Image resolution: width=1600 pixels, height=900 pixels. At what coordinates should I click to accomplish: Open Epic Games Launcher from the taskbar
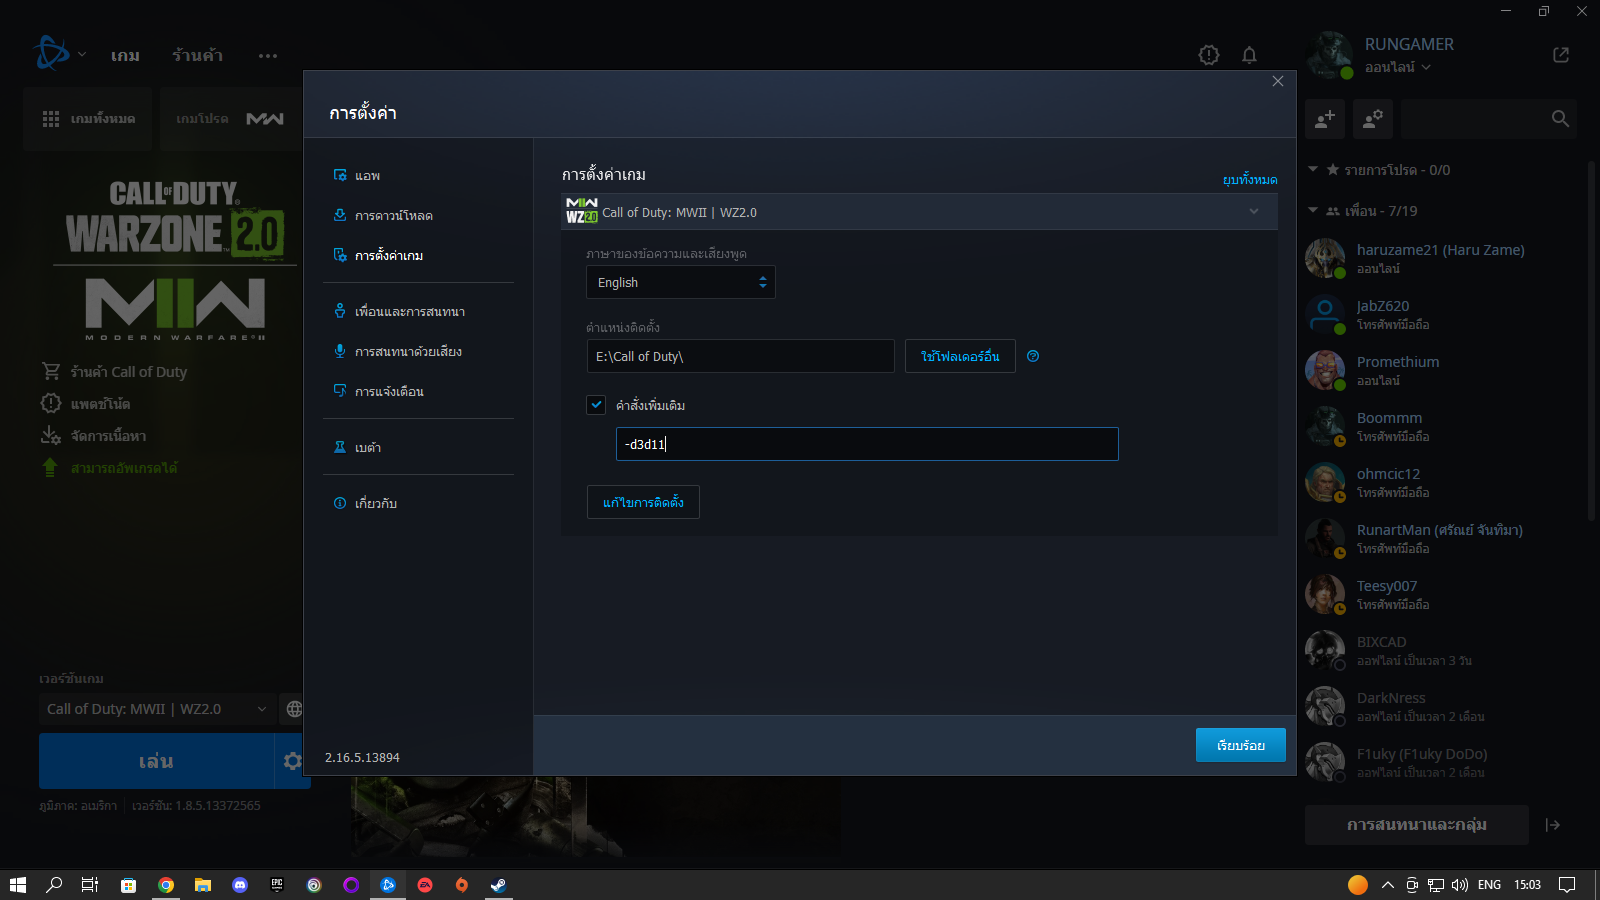[277, 885]
